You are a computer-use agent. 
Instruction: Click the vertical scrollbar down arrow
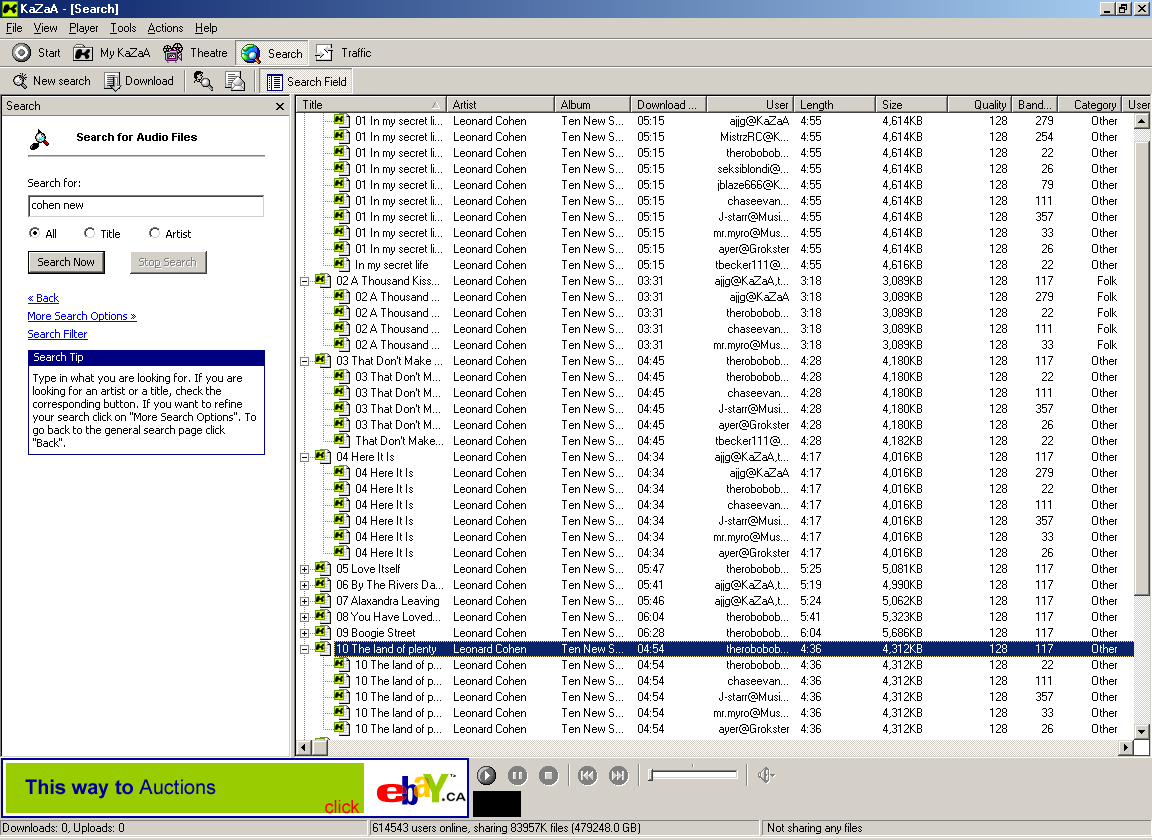click(1141, 731)
